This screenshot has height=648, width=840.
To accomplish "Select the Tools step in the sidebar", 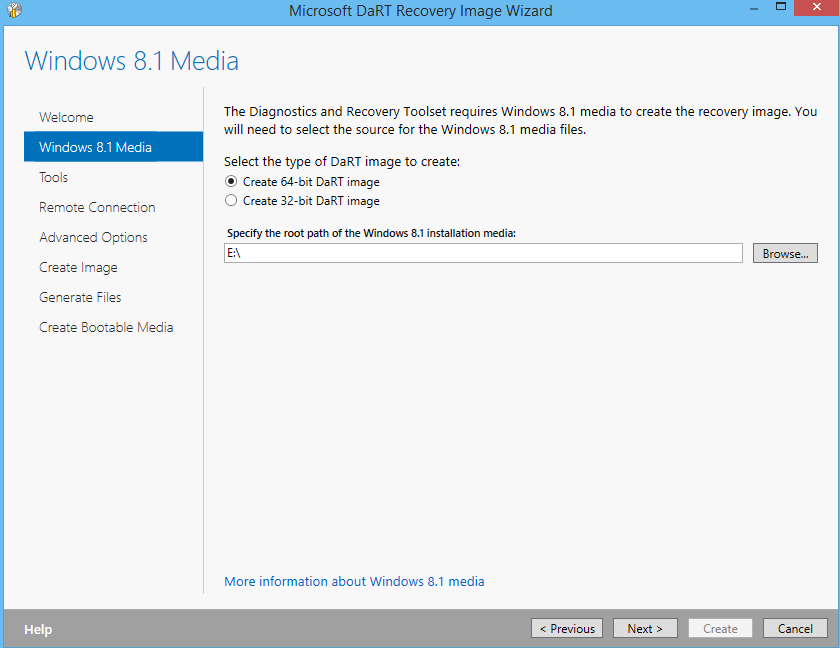I will pyautogui.click(x=53, y=177).
